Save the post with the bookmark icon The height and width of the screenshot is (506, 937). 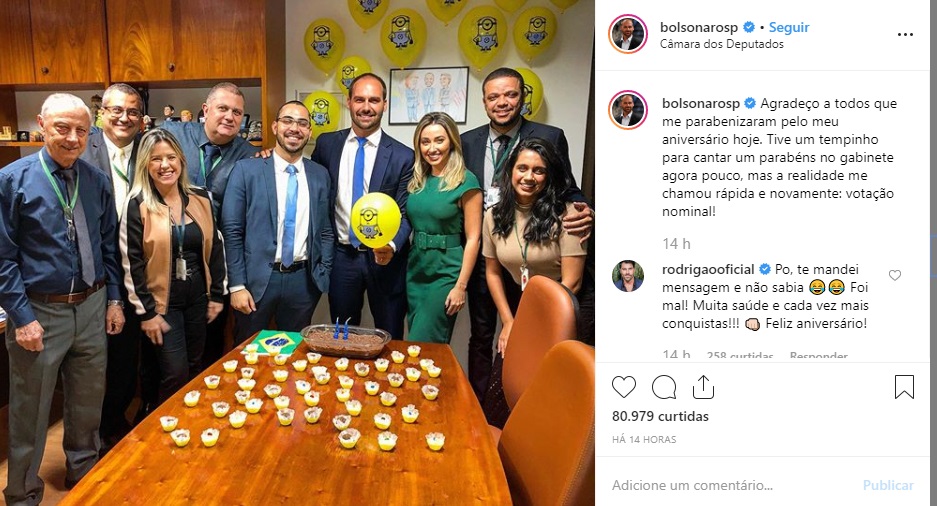904,387
